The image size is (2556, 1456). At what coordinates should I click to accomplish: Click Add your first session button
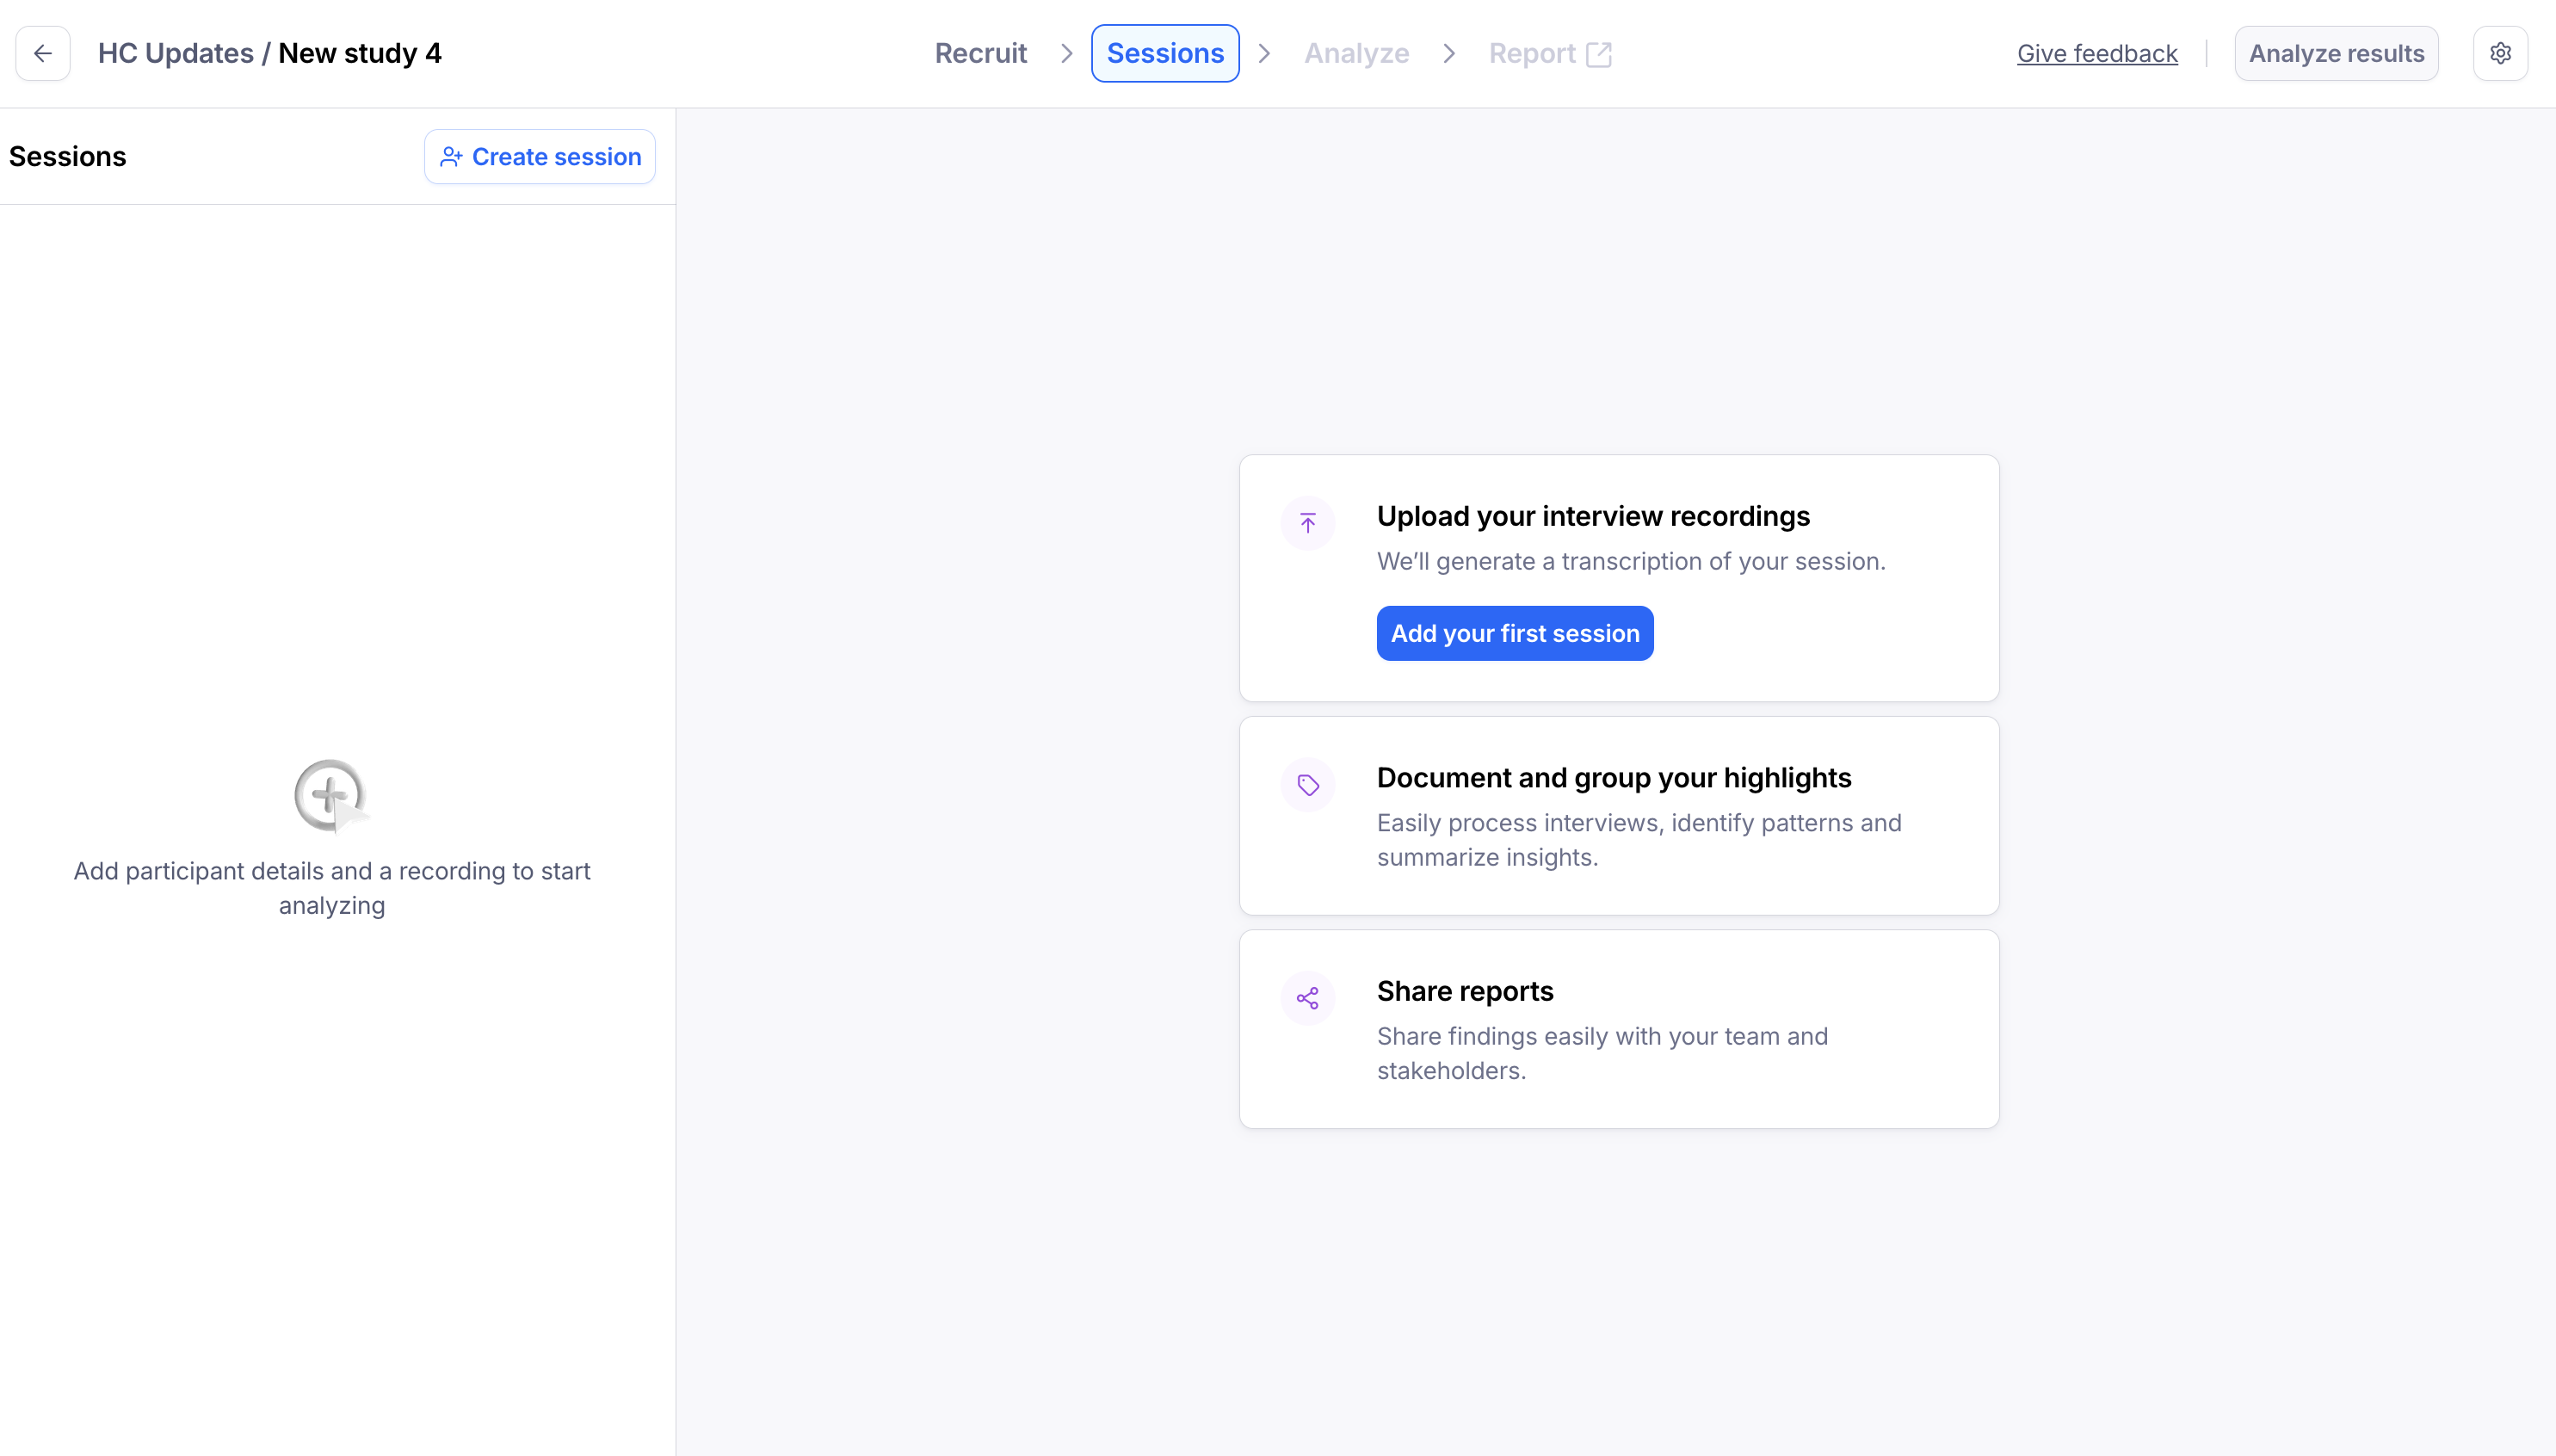[1514, 633]
